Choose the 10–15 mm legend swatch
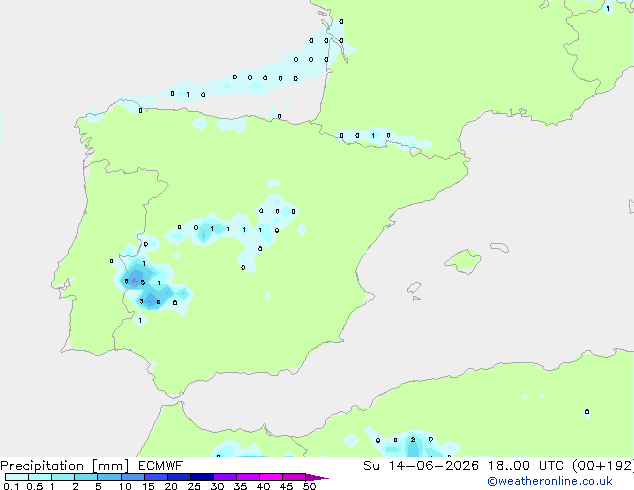634x490 pixels. click(x=132, y=477)
